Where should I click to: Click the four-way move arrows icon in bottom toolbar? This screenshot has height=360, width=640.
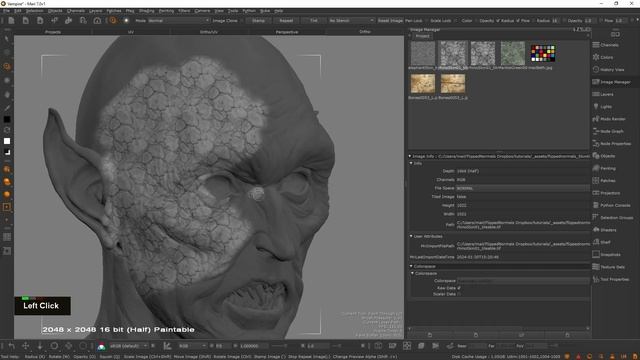pos(25,346)
